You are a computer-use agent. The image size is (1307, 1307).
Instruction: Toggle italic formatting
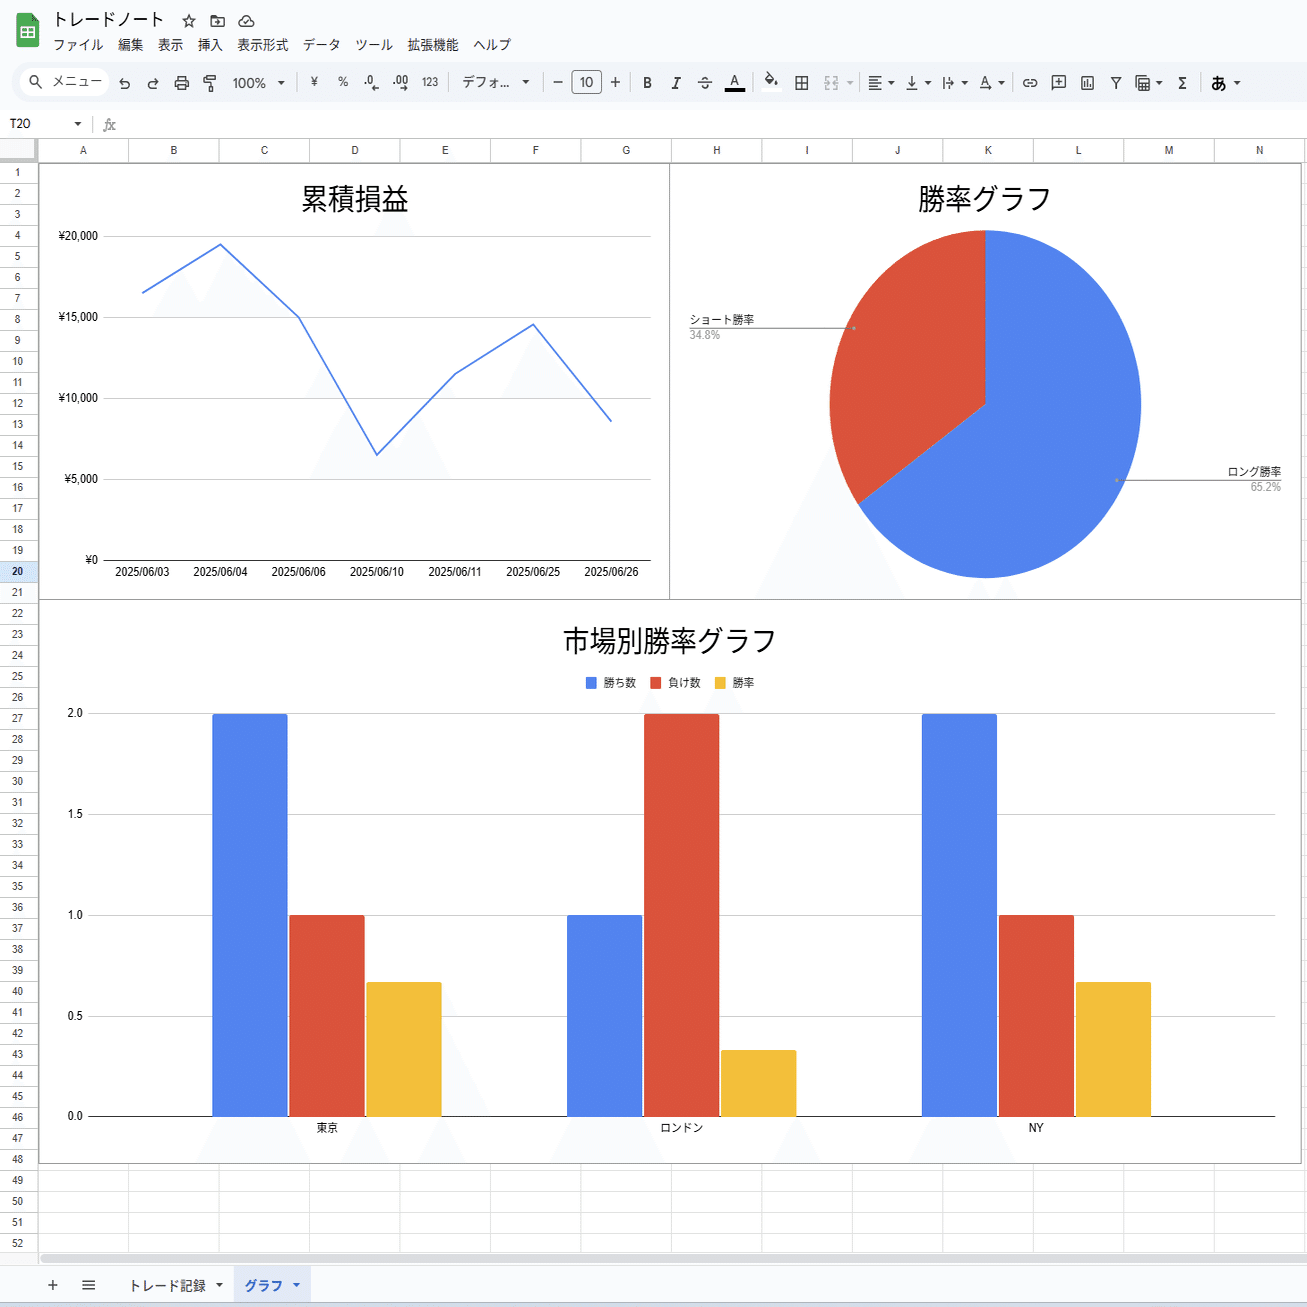tap(676, 83)
